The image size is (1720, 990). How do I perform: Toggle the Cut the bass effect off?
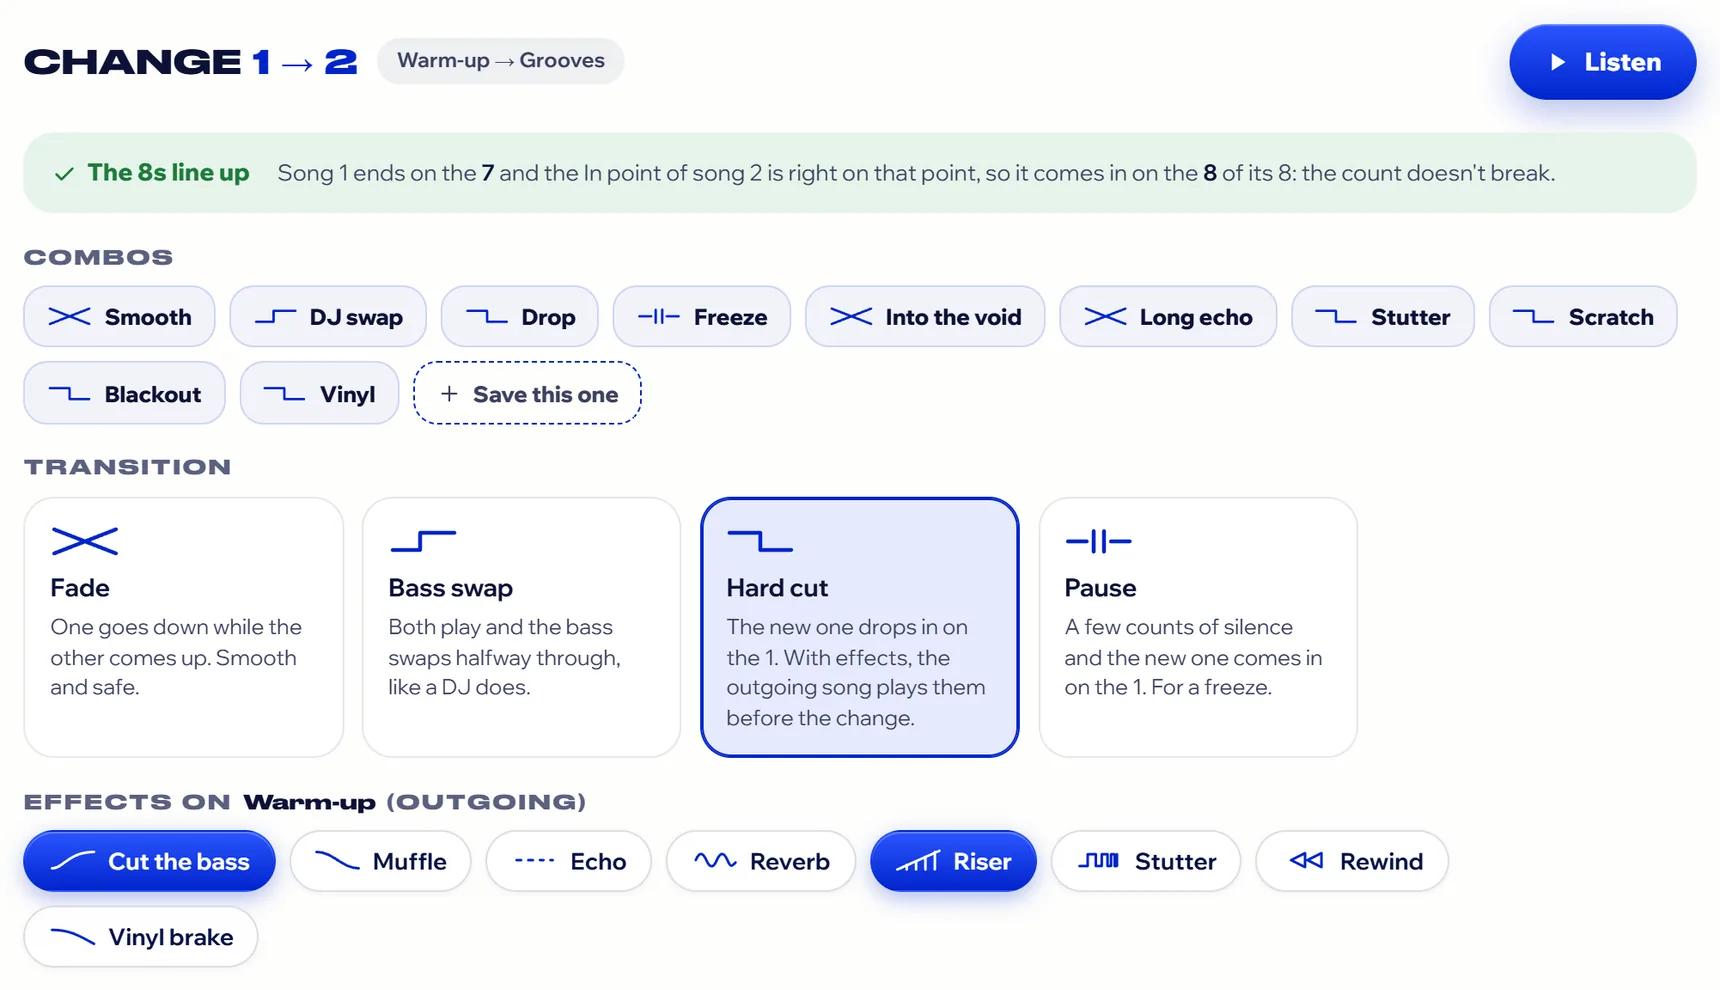point(150,861)
